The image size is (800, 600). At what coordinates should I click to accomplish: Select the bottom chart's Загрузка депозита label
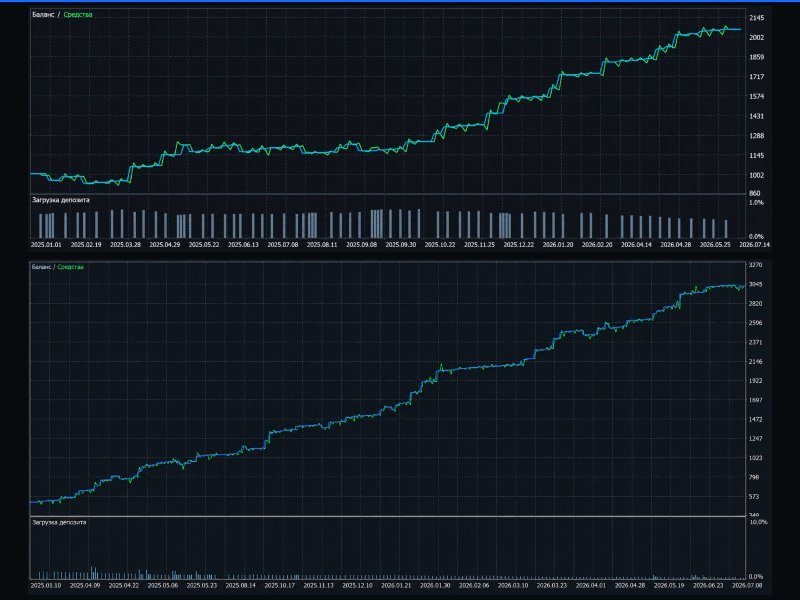[59, 522]
